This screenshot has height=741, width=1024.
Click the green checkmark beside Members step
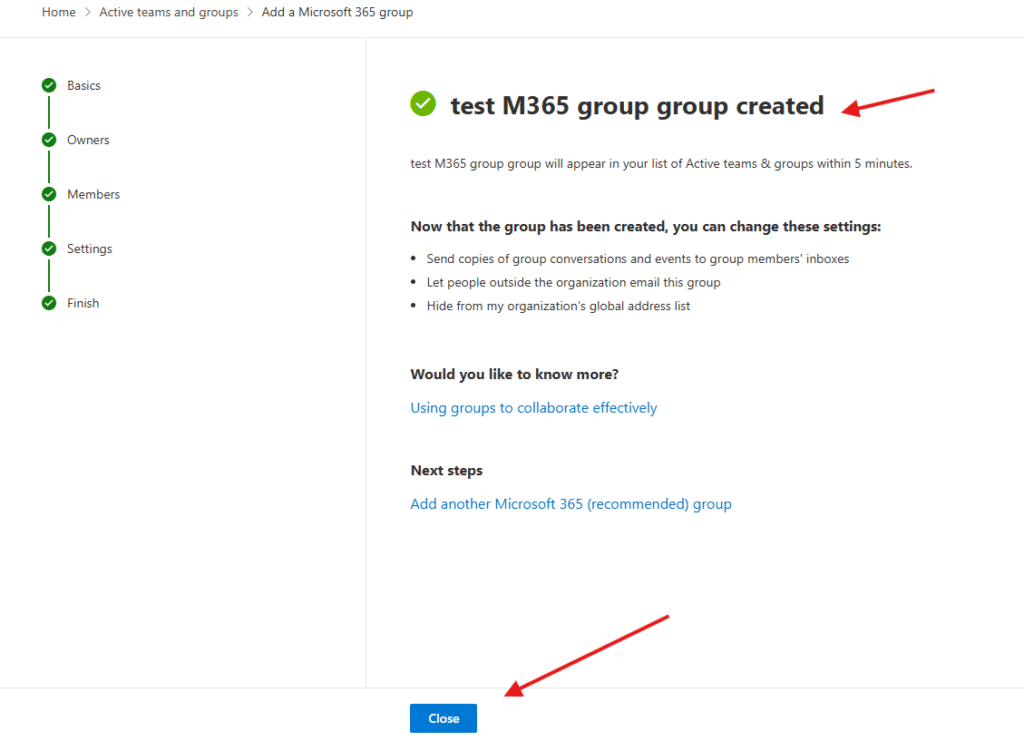click(x=49, y=194)
